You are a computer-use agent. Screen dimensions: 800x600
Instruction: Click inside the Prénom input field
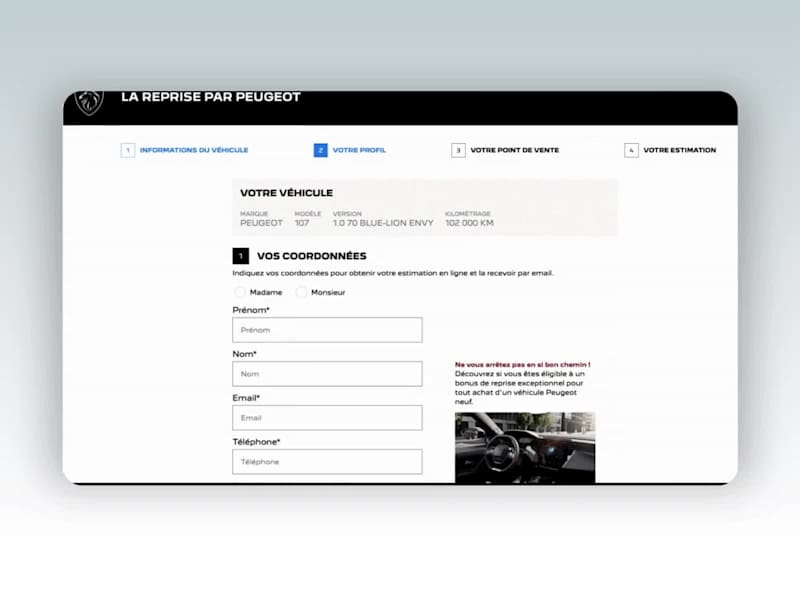click(327, 329)
